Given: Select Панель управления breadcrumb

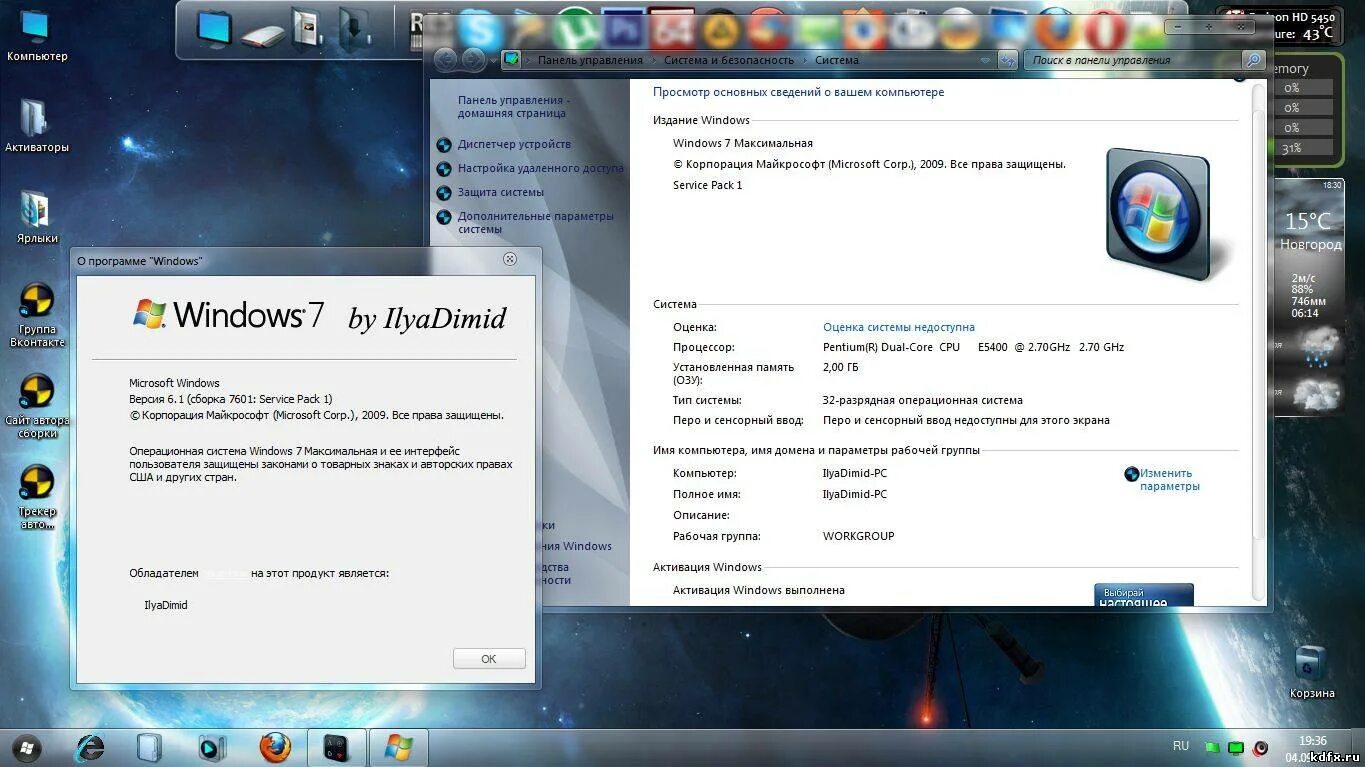Looking at the screenshot, I should tap(590, 60).
